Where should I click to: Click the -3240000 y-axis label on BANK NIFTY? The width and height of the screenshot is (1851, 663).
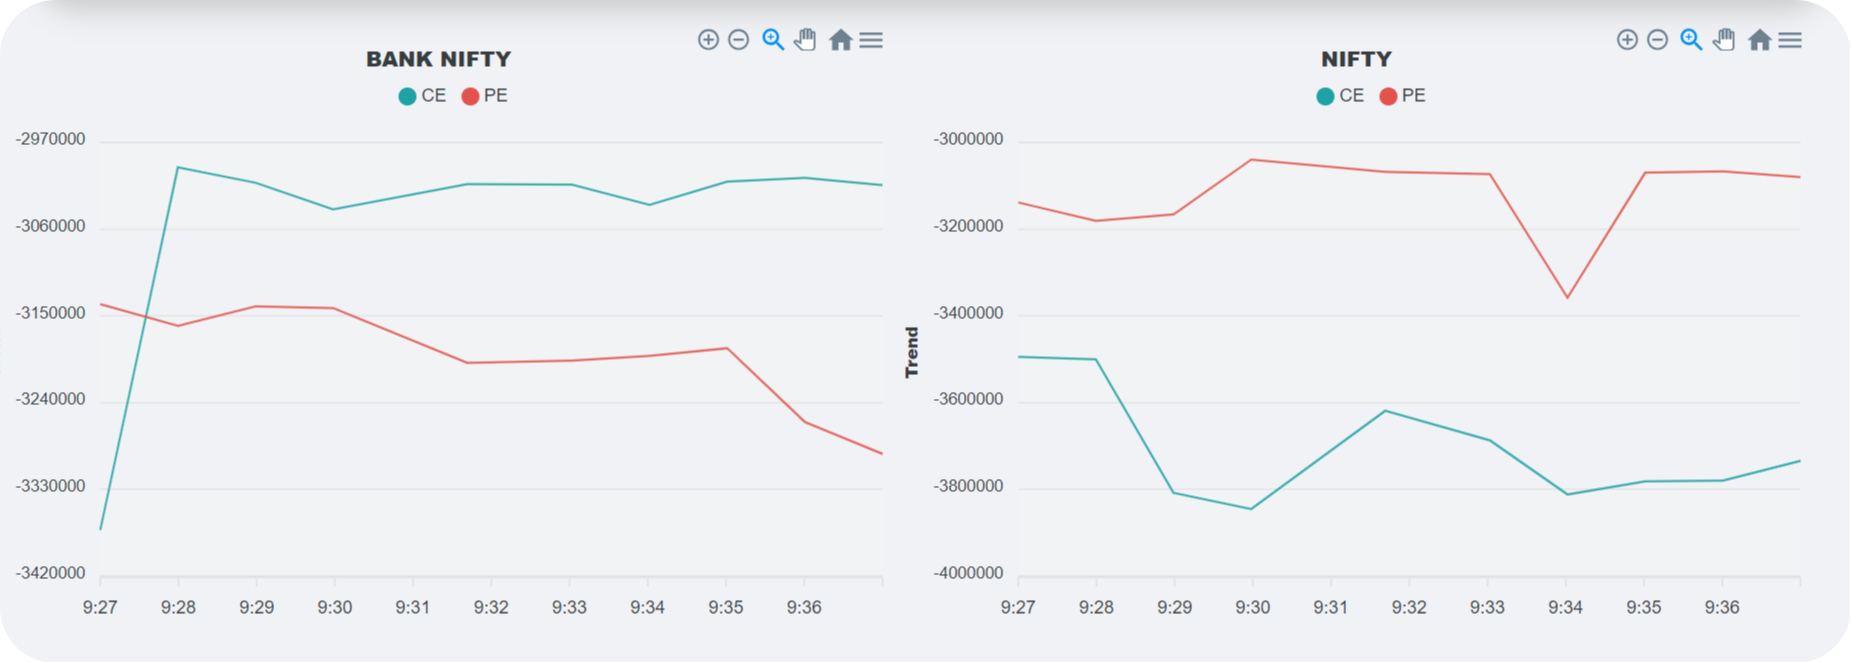pos(50,400)
